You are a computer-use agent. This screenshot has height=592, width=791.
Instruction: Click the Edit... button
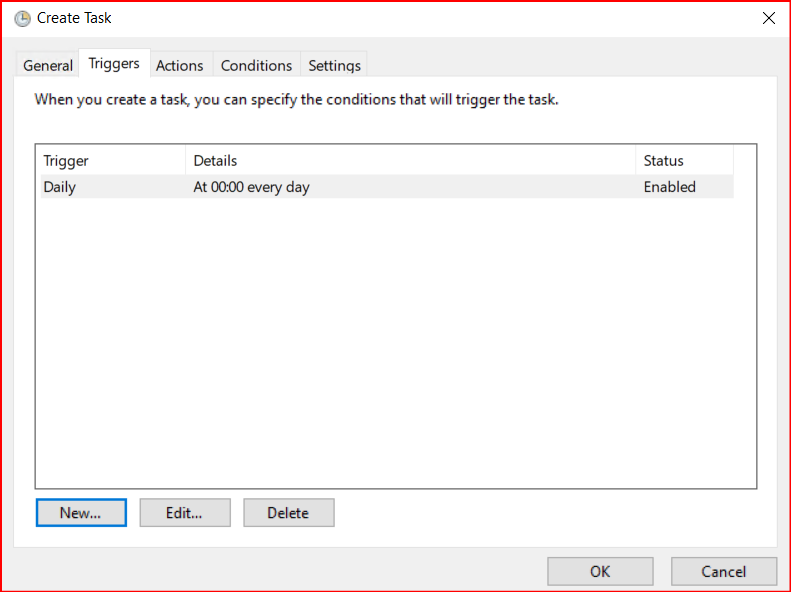(185, 513)
